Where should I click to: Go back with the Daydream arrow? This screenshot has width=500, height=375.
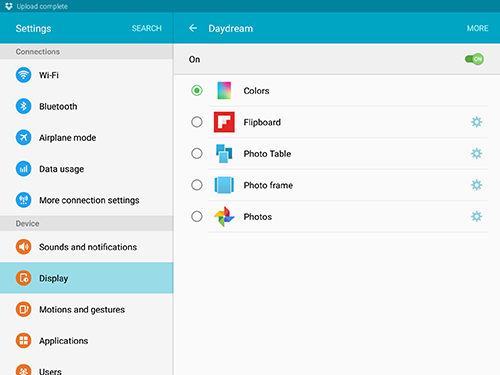[193, 28]
